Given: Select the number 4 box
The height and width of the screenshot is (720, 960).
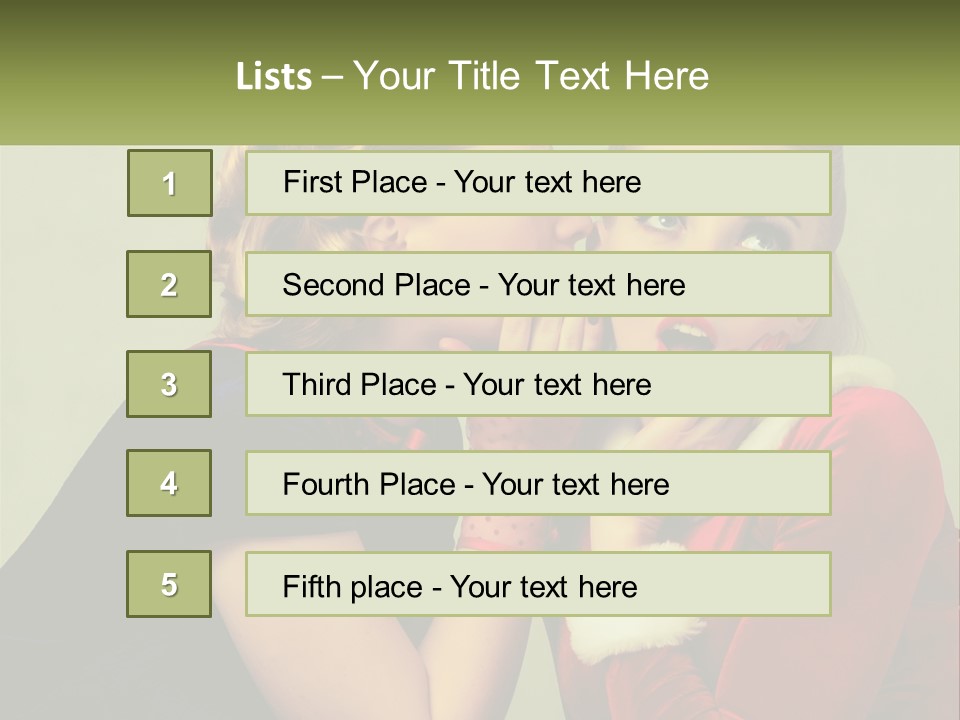Looking at the screenshot, I should pyautogui.click(x=169, y=483).
